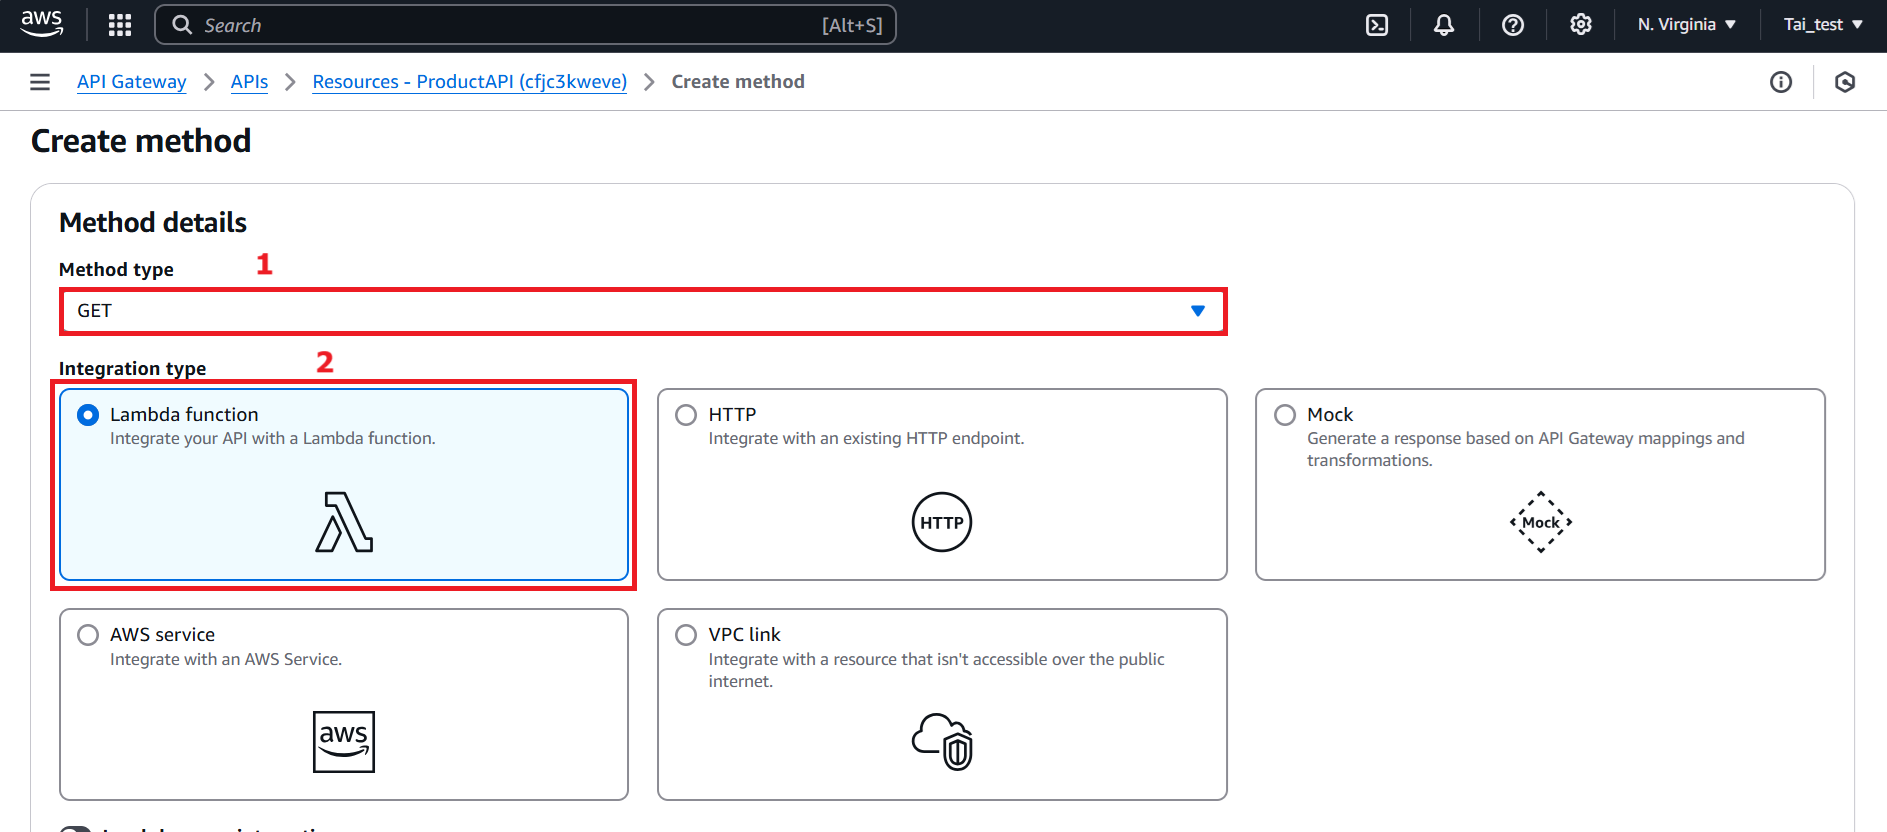Open the Tai_test account dropdown
The height and width of the screenshot is (832, 1887).
[1823, 25]
